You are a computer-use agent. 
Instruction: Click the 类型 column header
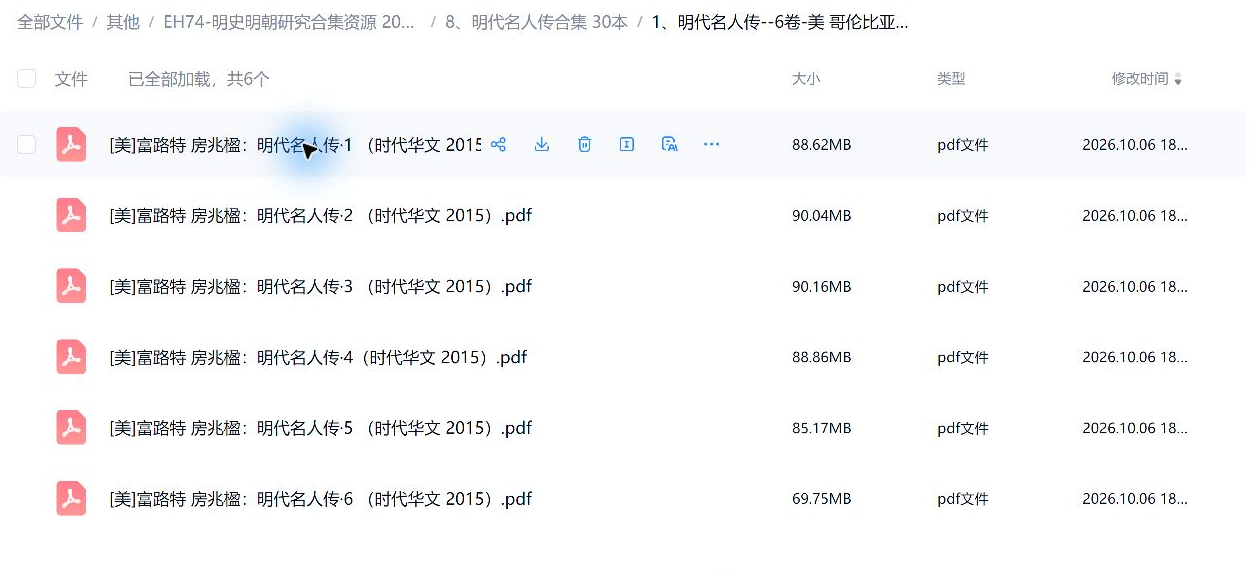951,78
